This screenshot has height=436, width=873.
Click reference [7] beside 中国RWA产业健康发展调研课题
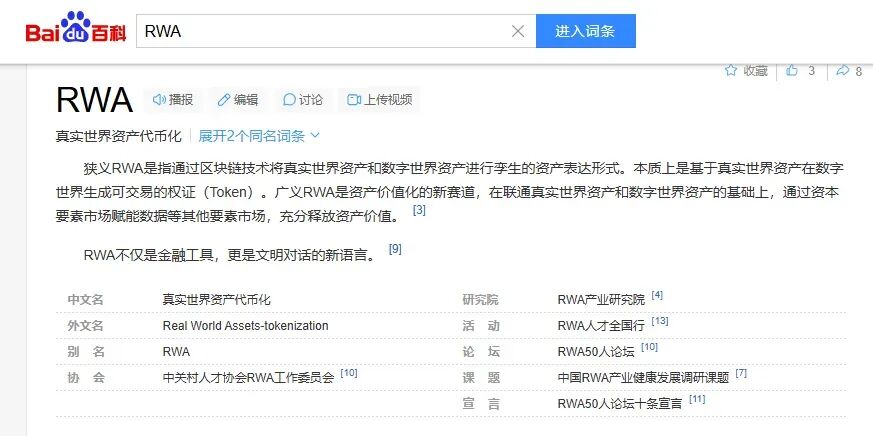click(741, 374)
